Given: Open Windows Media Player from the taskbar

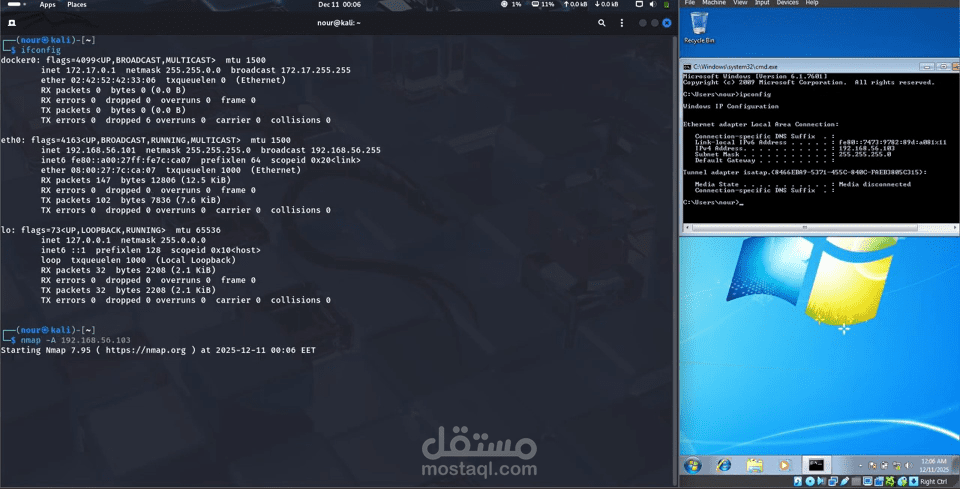Looking at the screenshot, I should (x=785, y=465).
